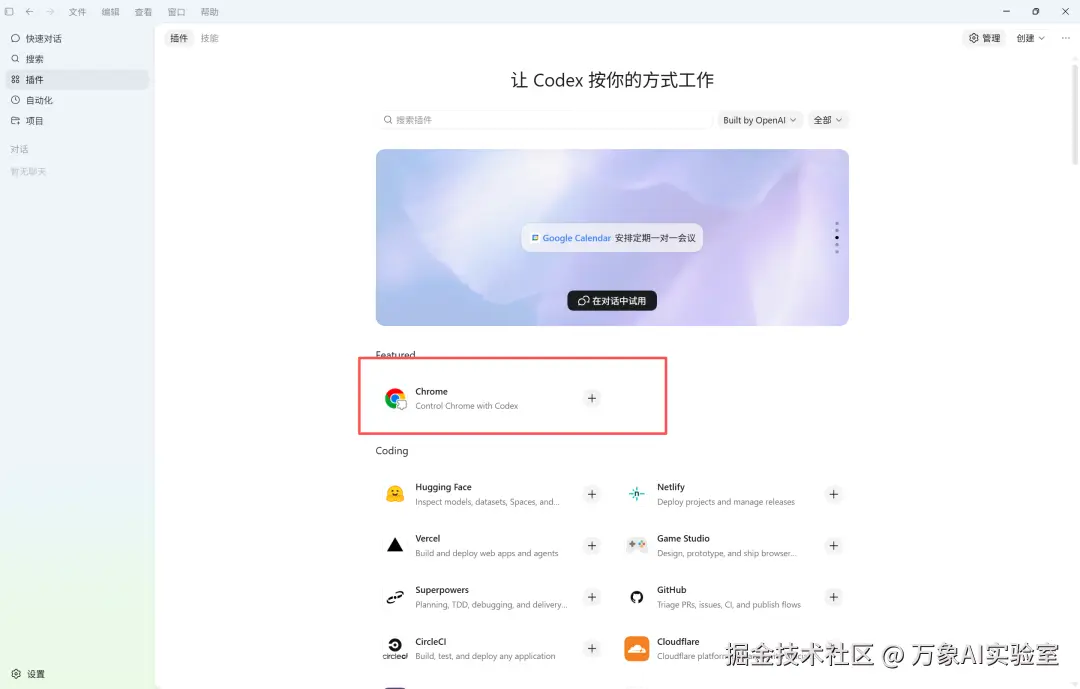Click the page vertical scrollbar
Screen dimensions: 1080x689
[x=1074, y=115]
